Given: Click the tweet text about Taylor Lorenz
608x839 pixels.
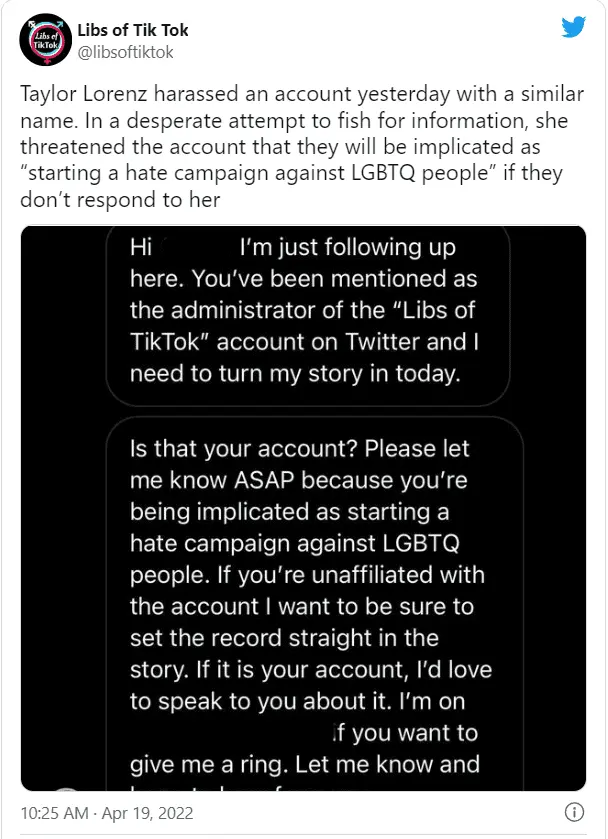Looking at the screenshot, I should pos(300,148).
